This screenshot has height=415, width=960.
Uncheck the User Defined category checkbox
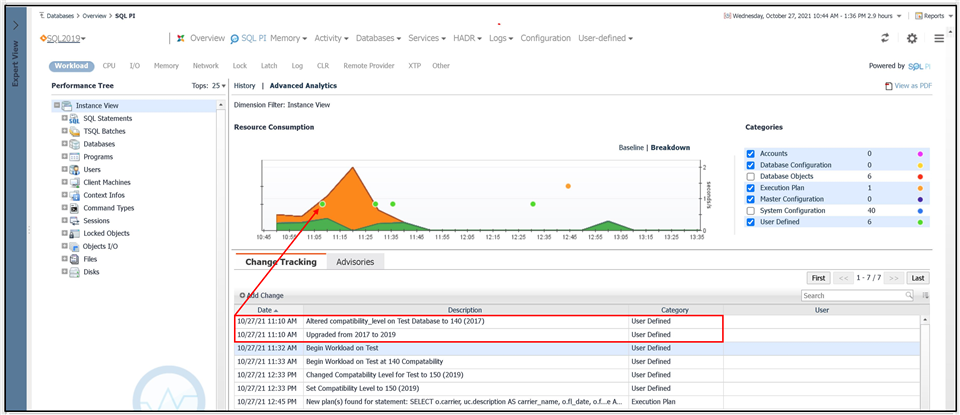[x=751, y=222]
